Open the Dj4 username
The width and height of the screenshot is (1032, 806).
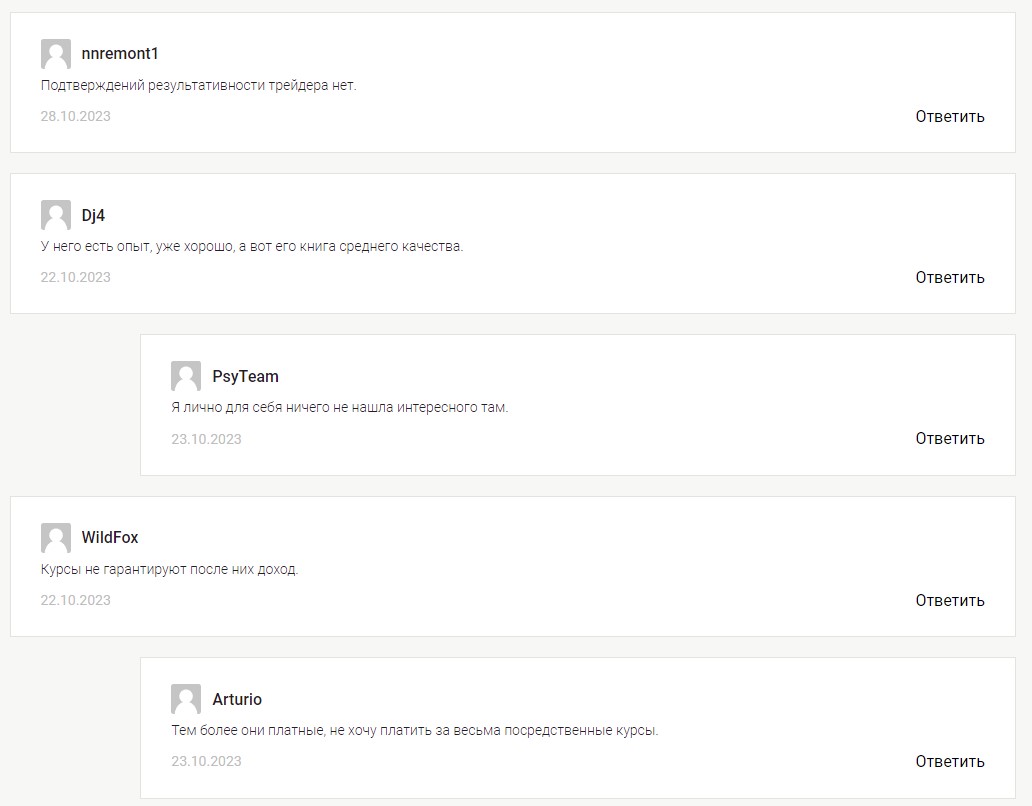pos(93,215)
